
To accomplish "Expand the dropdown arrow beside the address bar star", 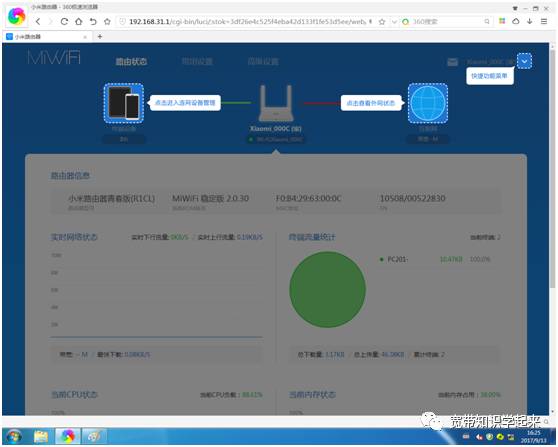I will tap(394, 22).
